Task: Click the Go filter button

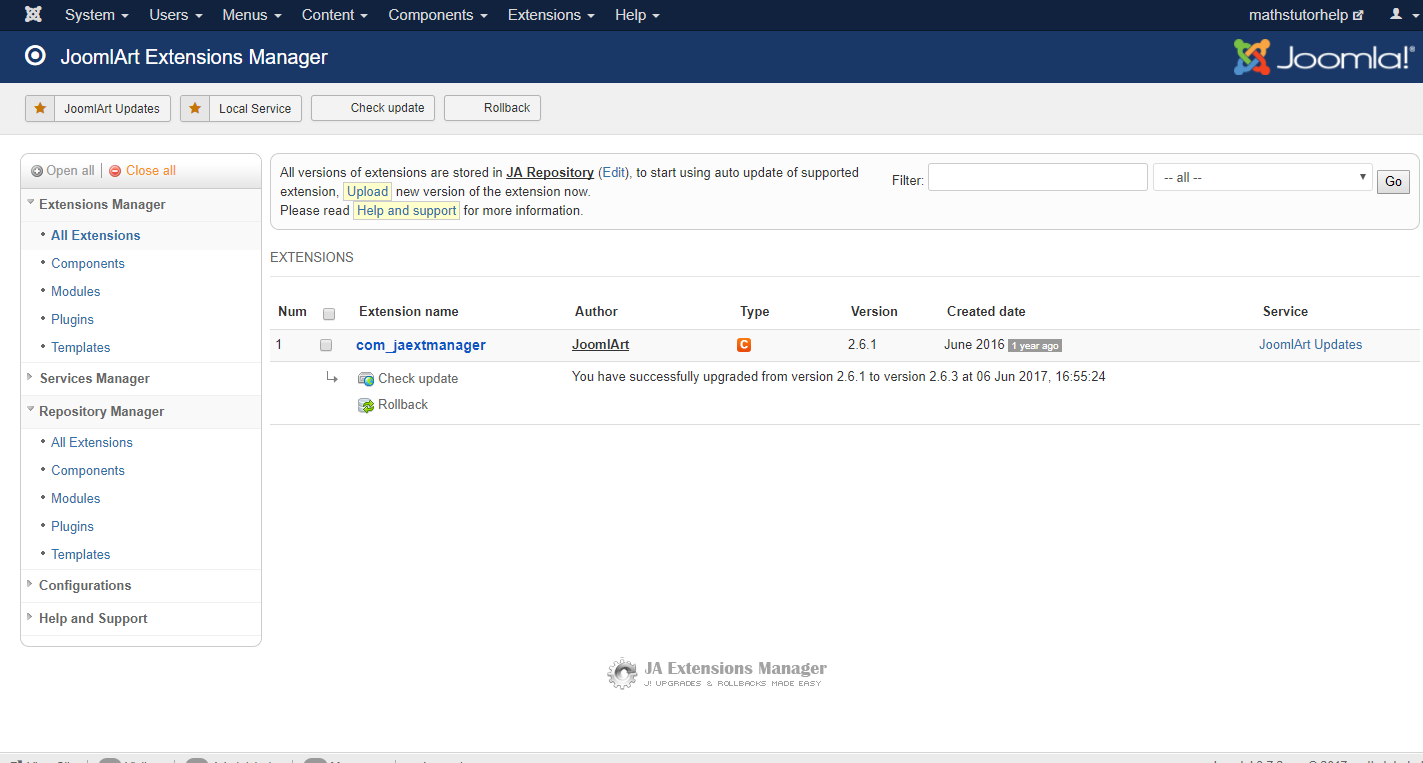Action: coord(1394,182)
